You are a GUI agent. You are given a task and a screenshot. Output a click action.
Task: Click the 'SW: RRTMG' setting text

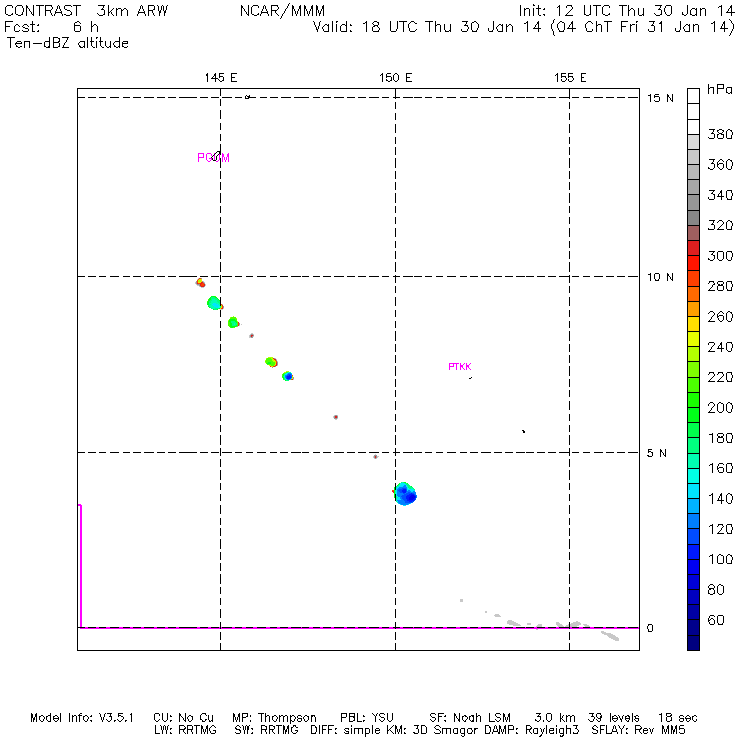267,730
